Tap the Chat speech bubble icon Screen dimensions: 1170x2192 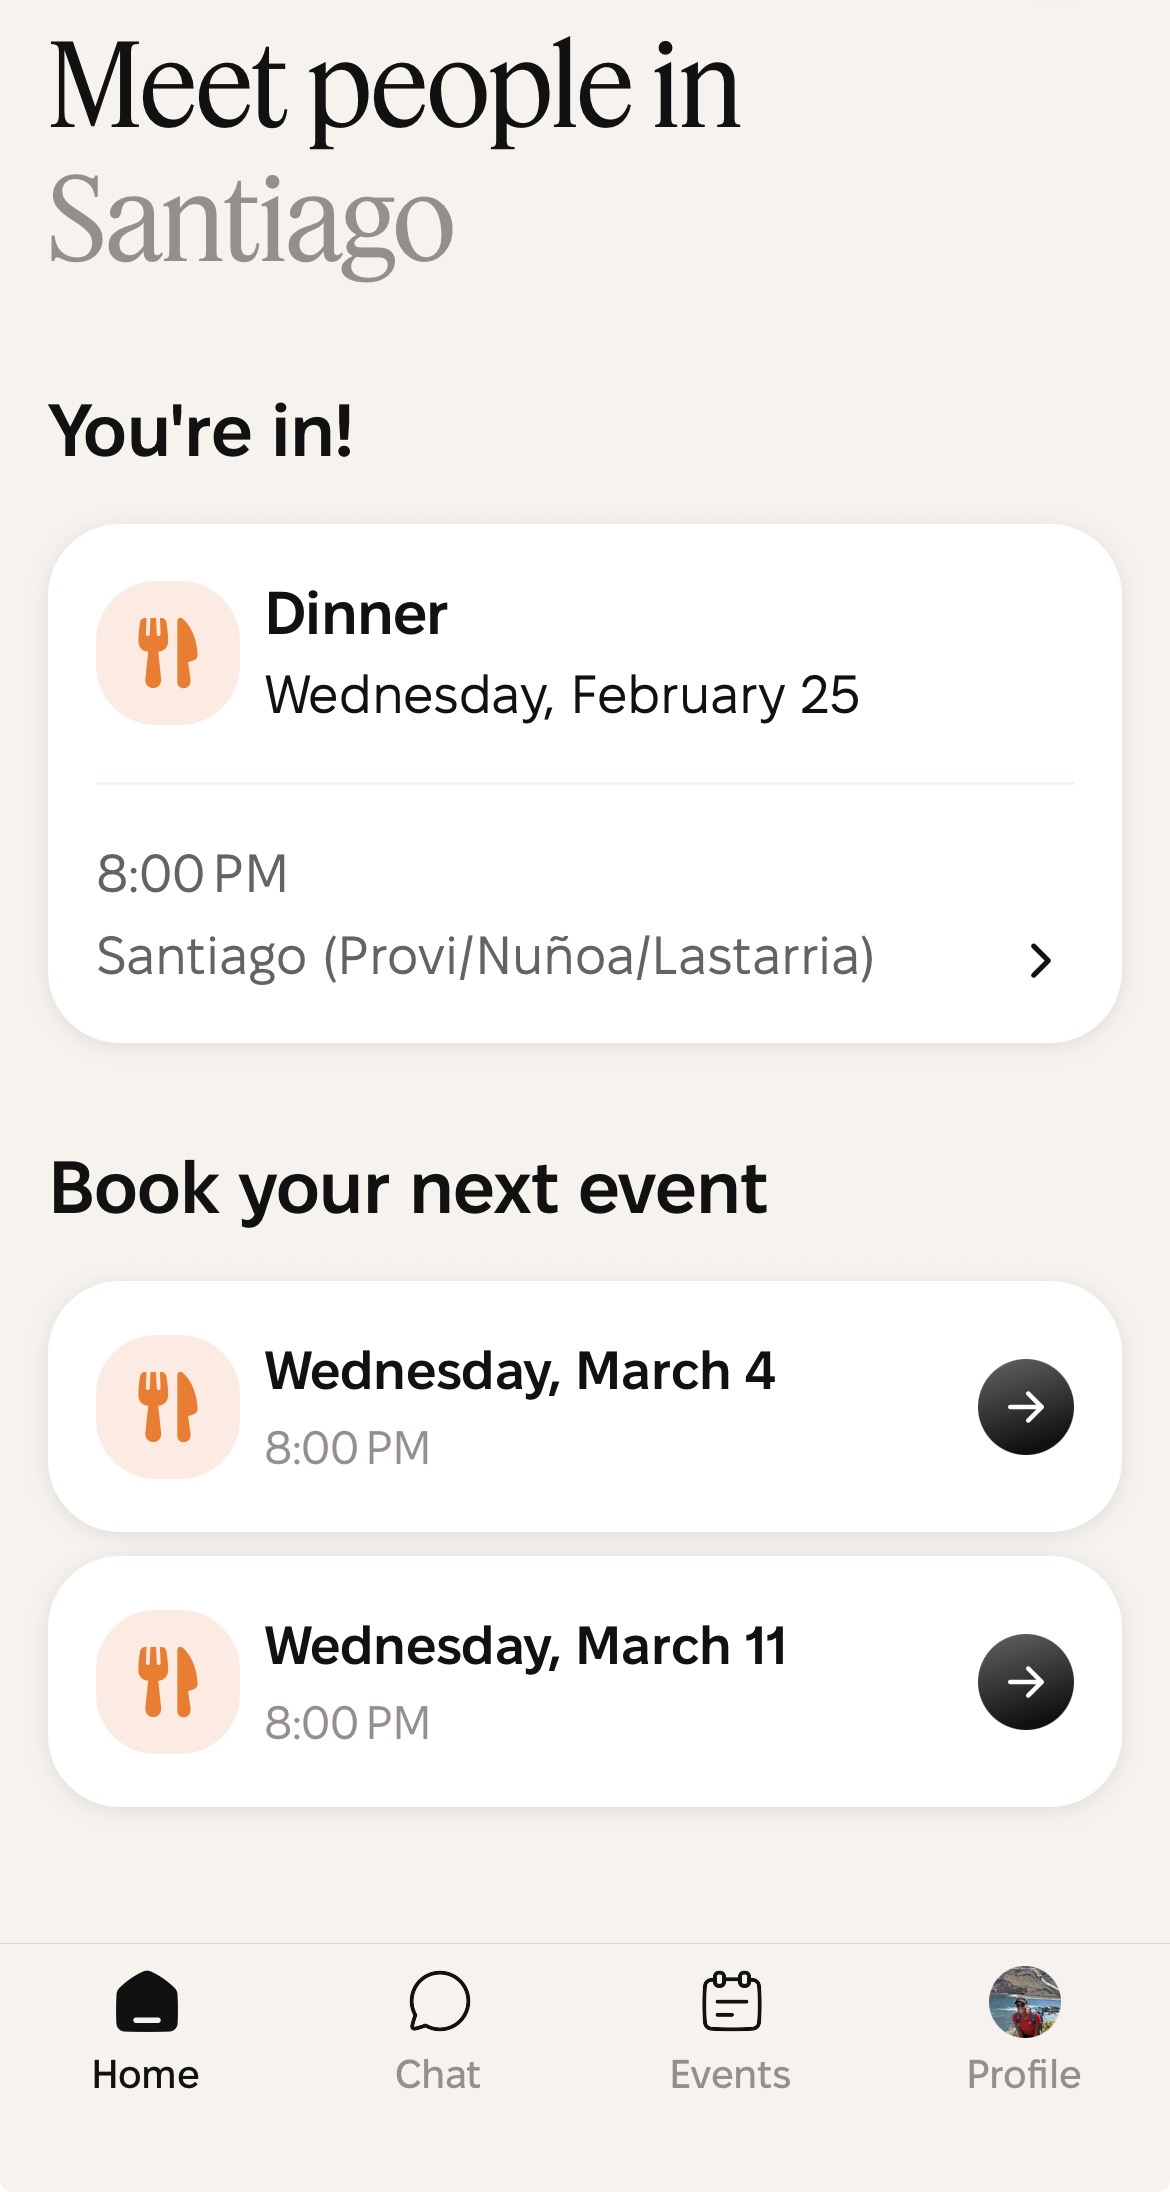(x=439, y=2002)
